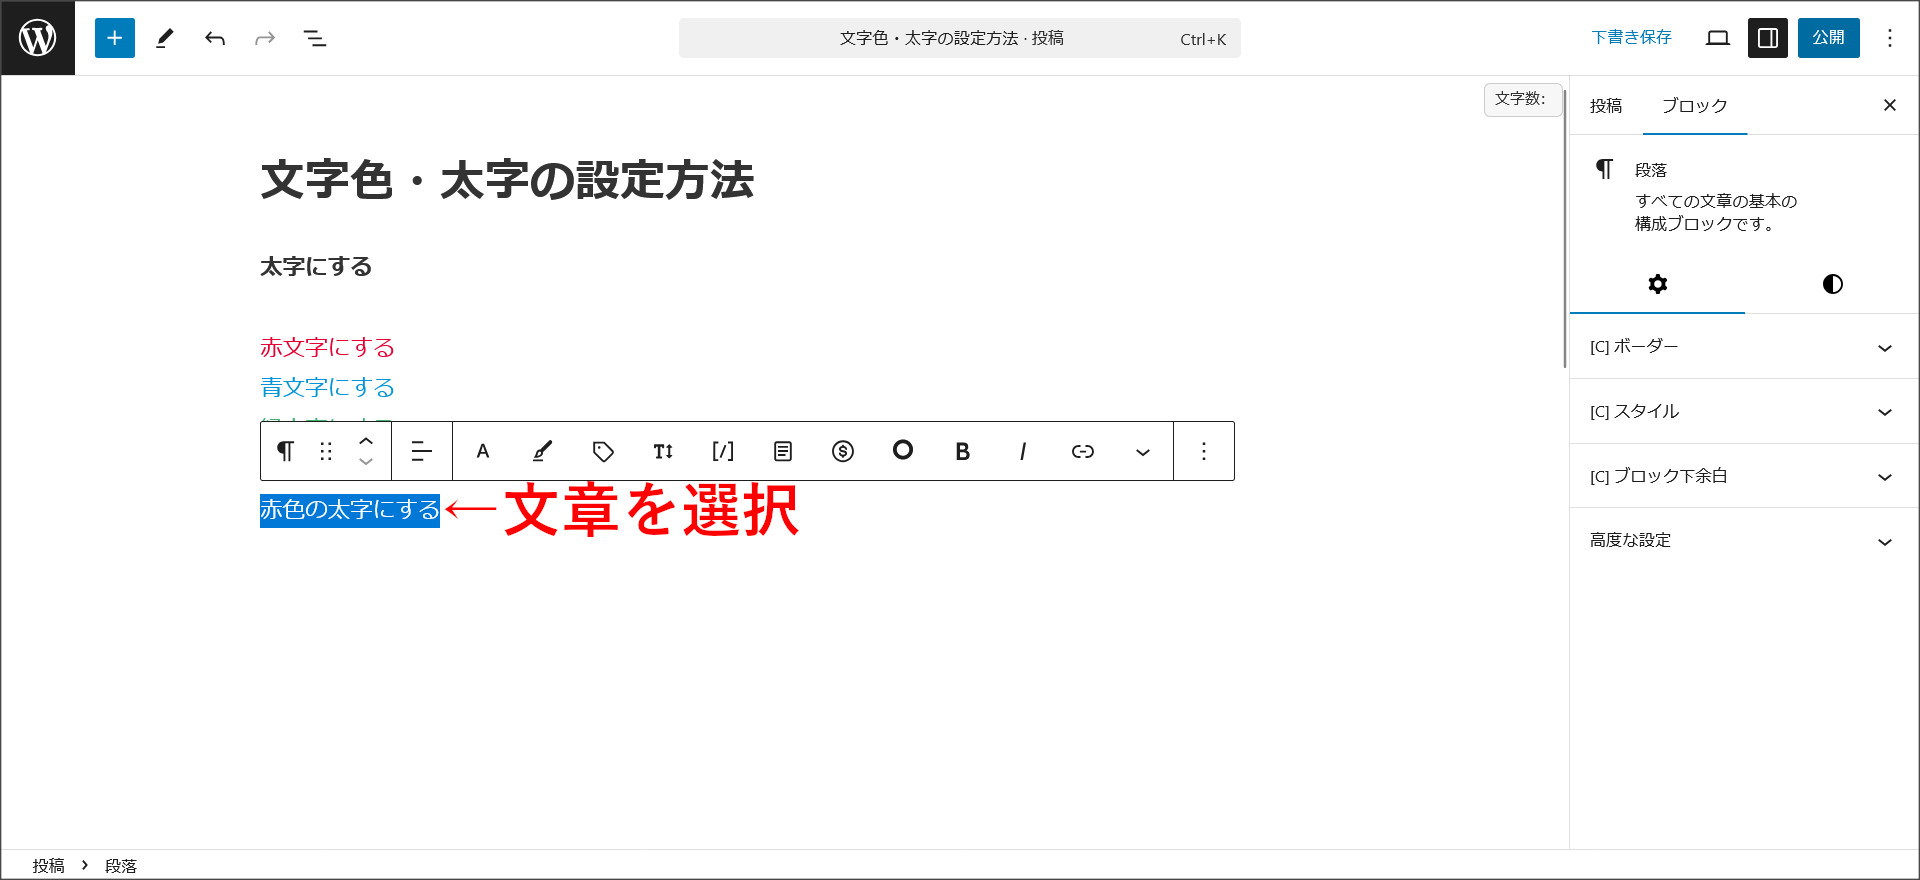This screenshot has width=1920, height=880.
Task: Open the document overview list
Action: [x=315, y=38]
